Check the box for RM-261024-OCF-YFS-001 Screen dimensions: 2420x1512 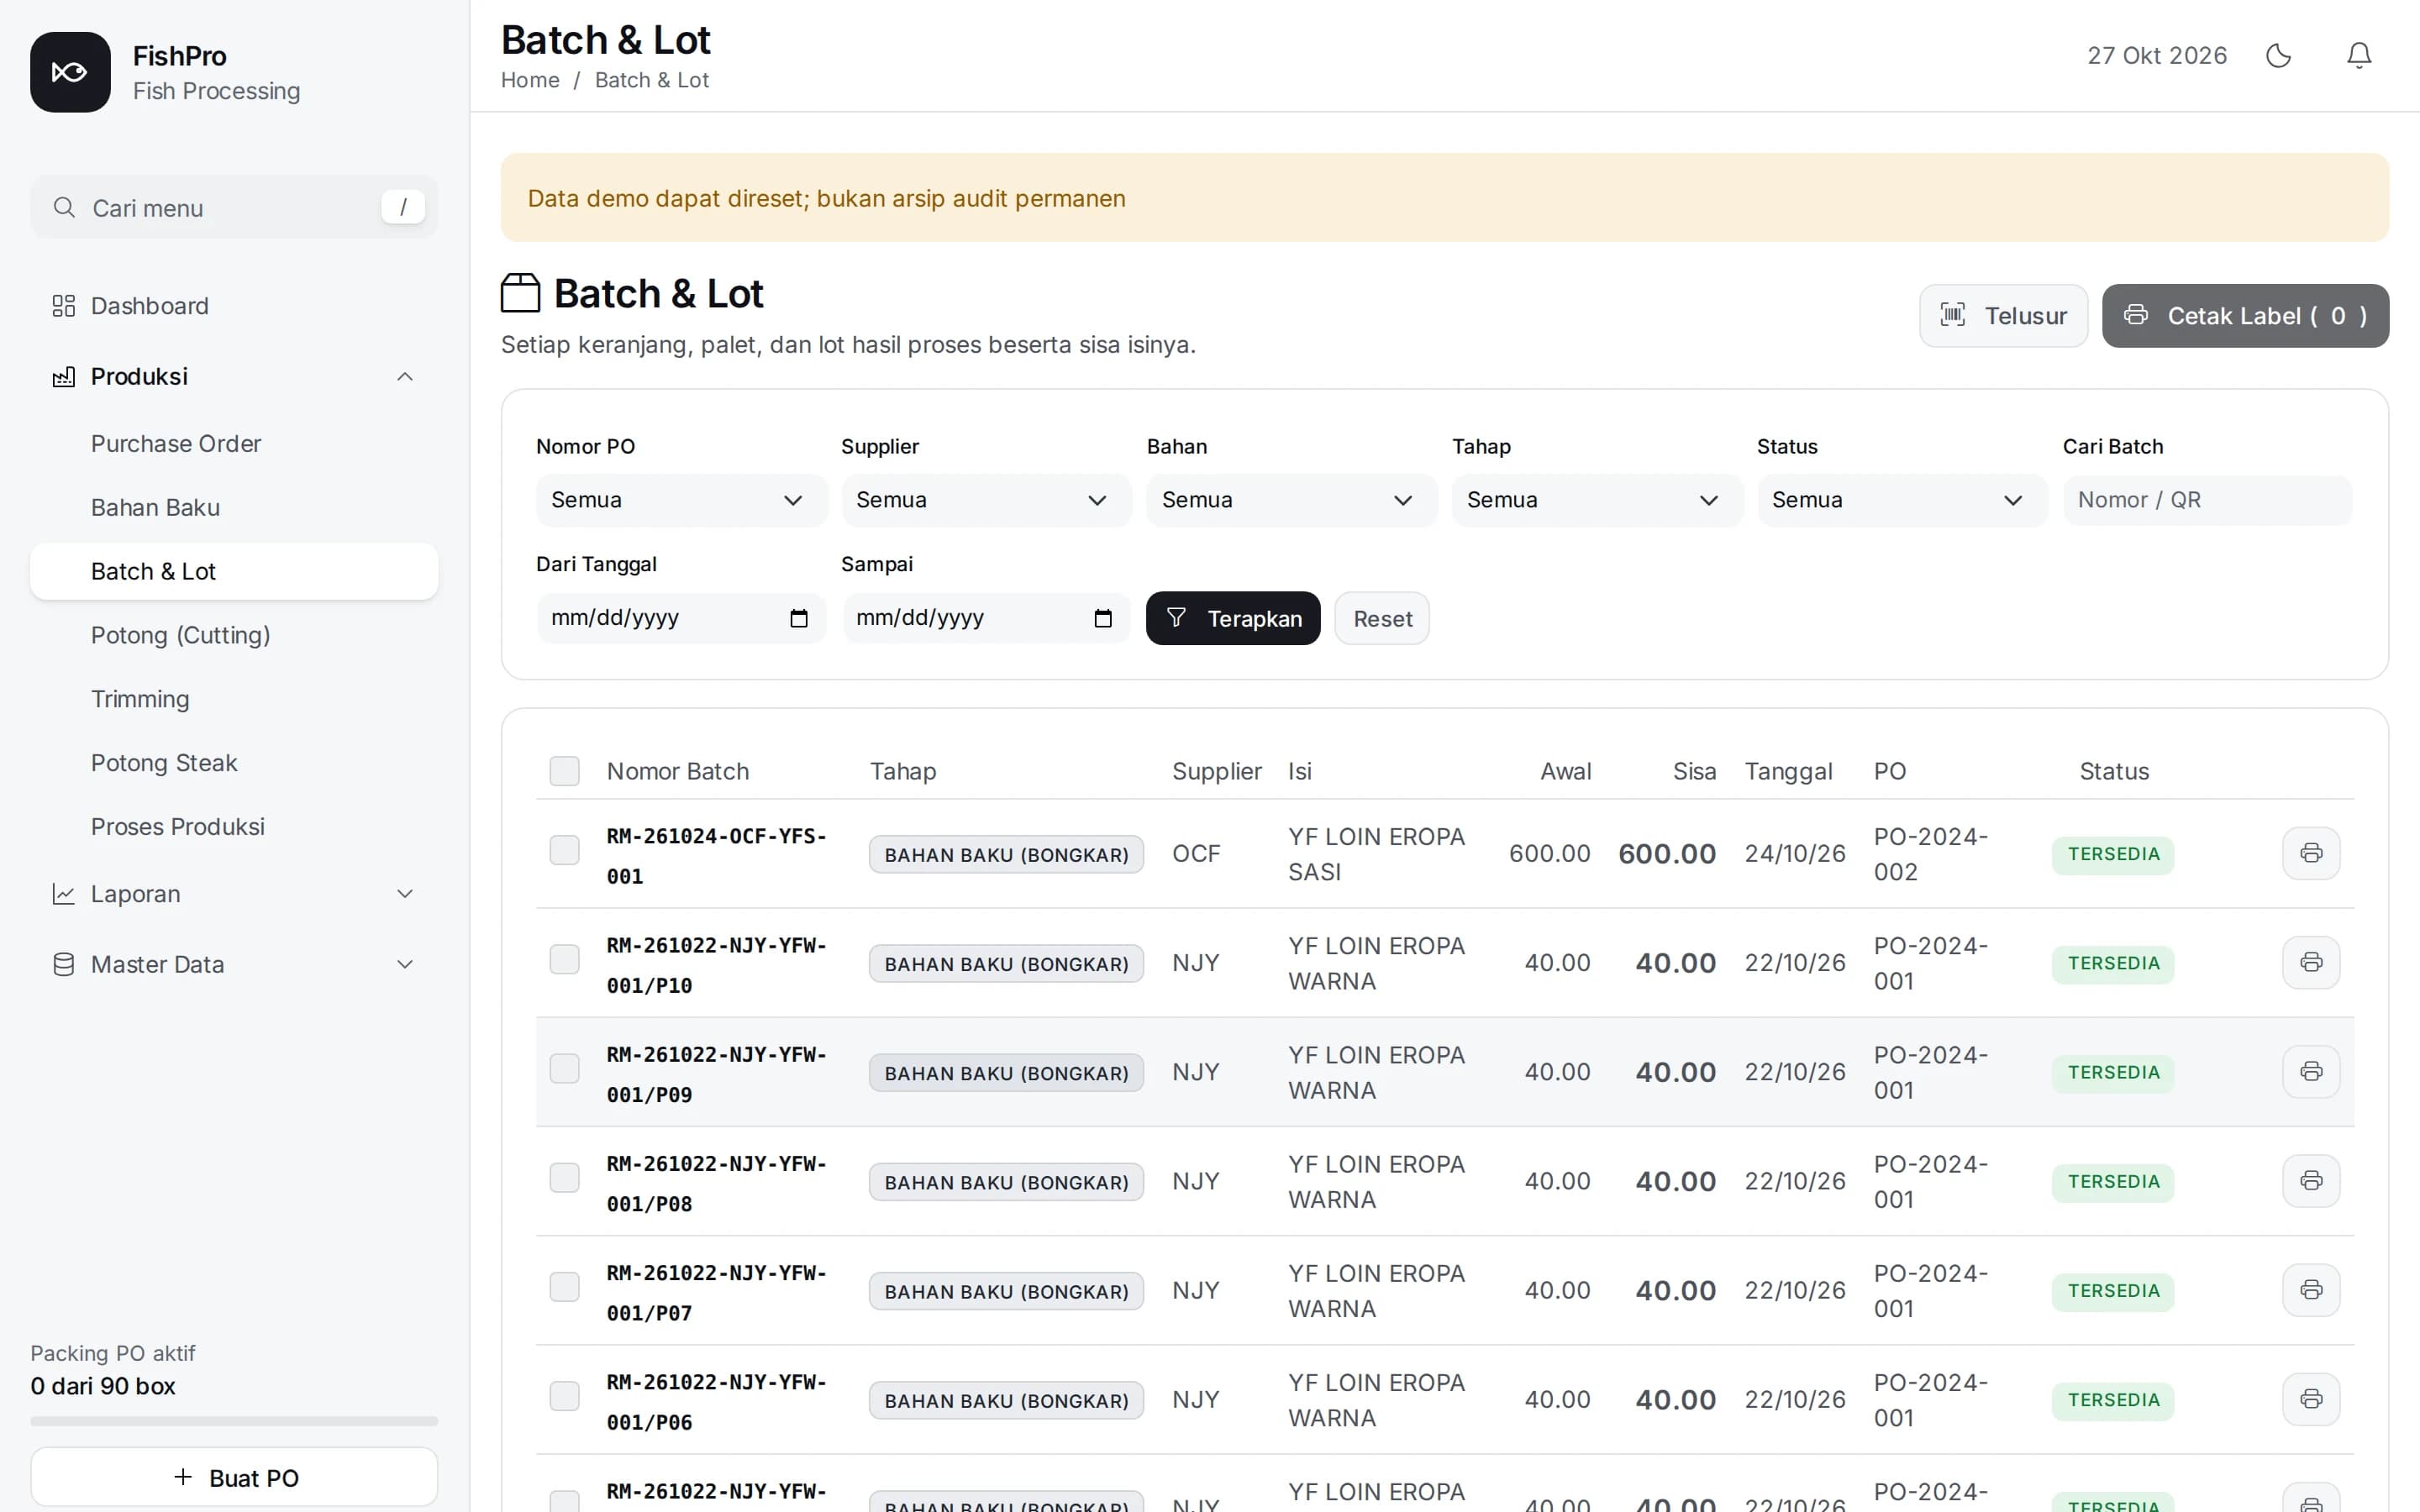(565, 850)
